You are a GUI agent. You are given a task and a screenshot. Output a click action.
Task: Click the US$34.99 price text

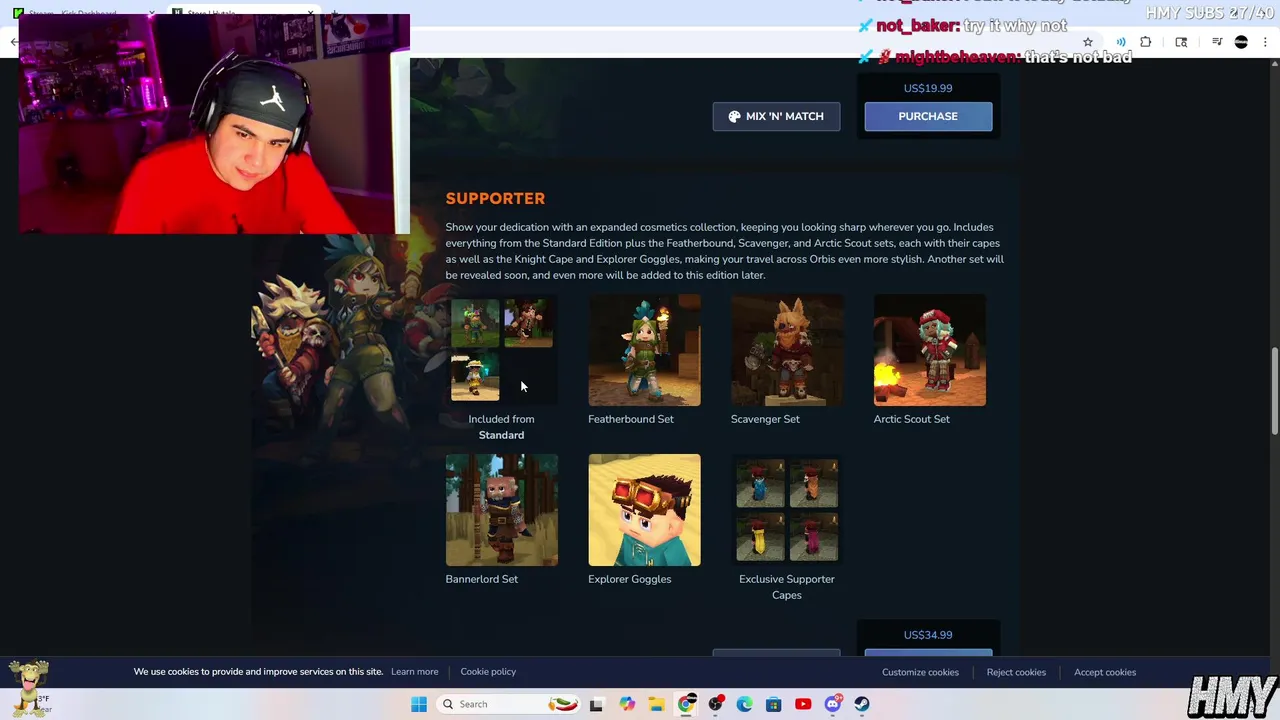[928, 635]
